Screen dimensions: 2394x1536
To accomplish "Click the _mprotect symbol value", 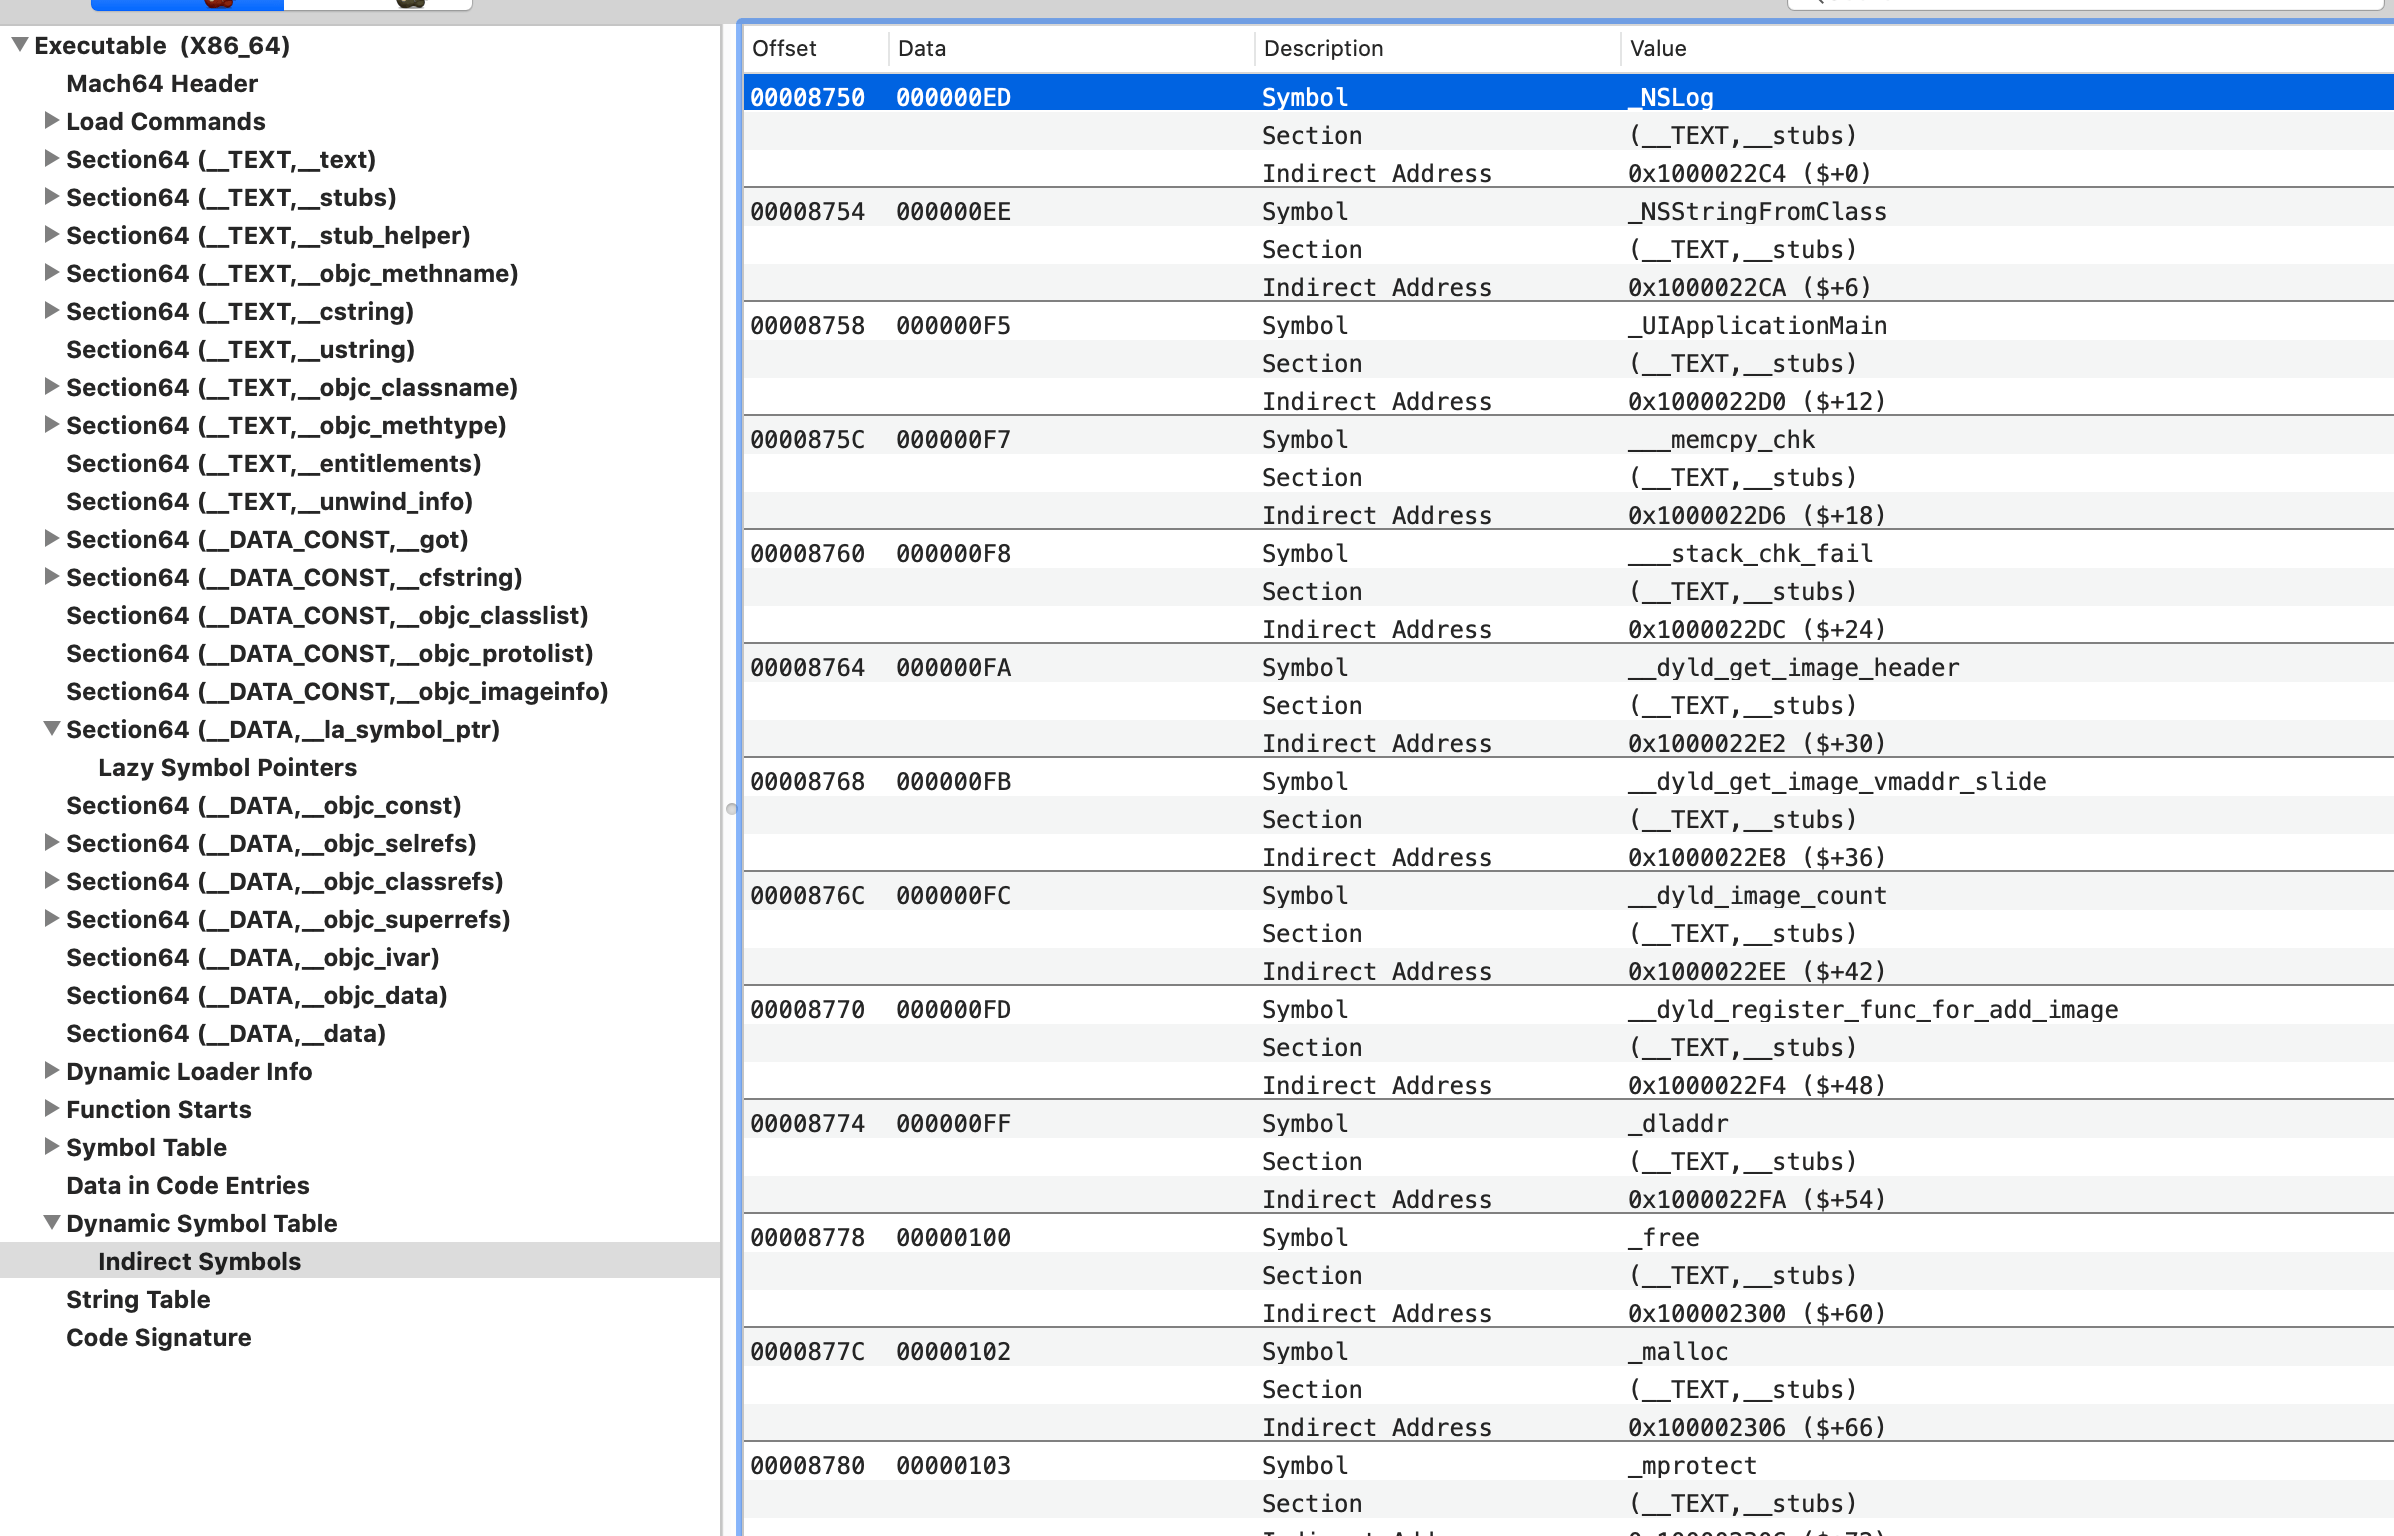I will pos(1692,1466).
